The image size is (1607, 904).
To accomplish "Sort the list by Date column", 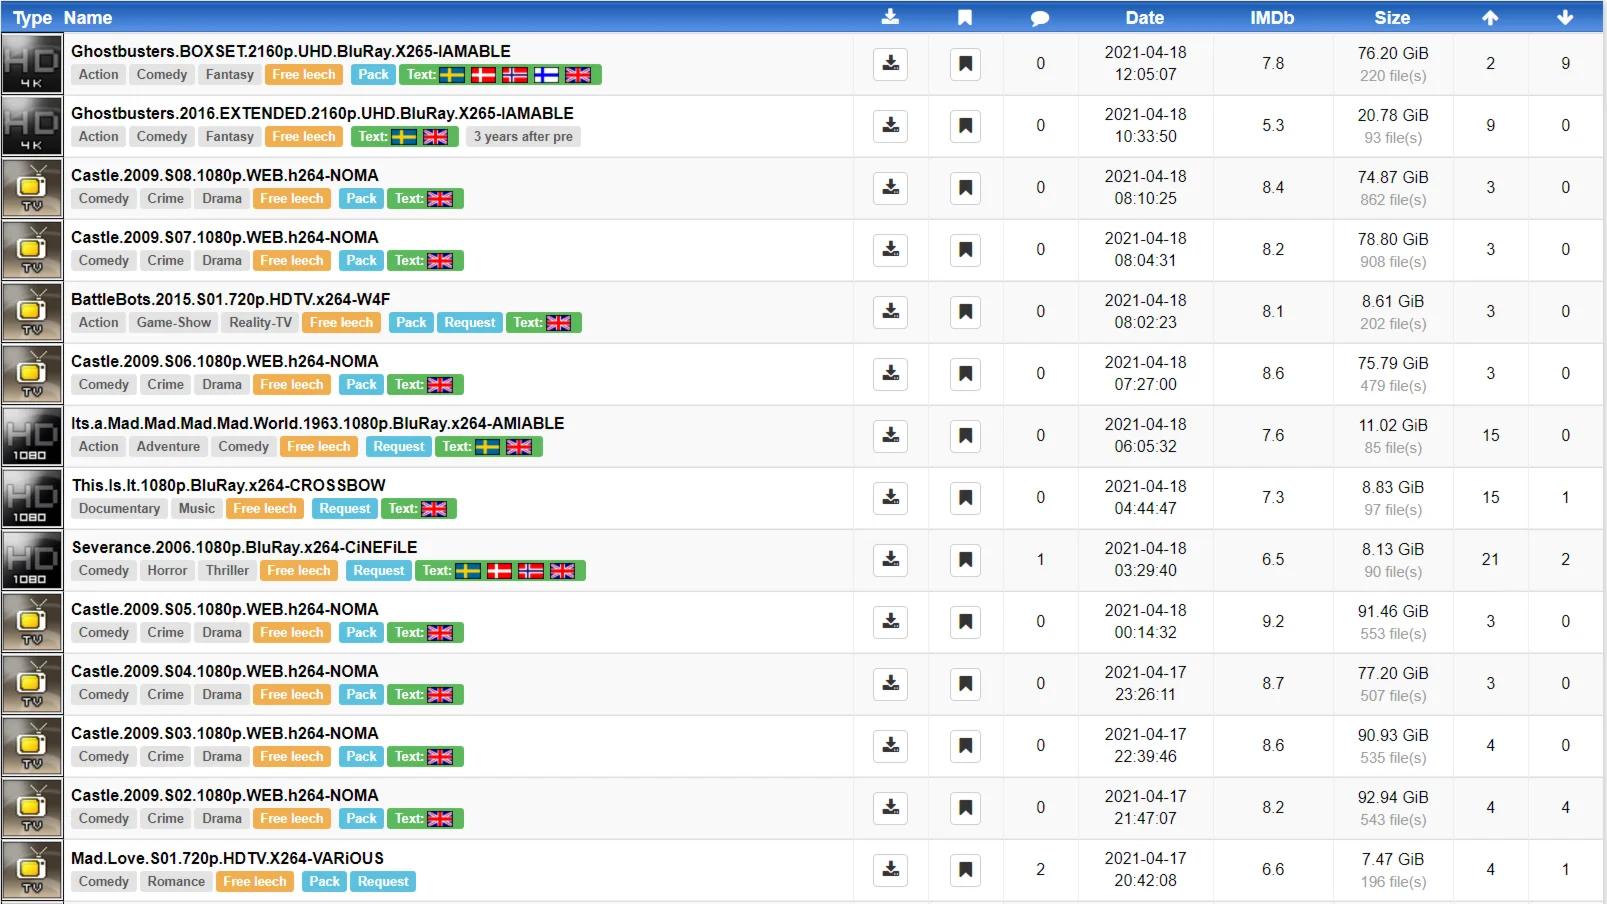I will (x=1145, y=17).
